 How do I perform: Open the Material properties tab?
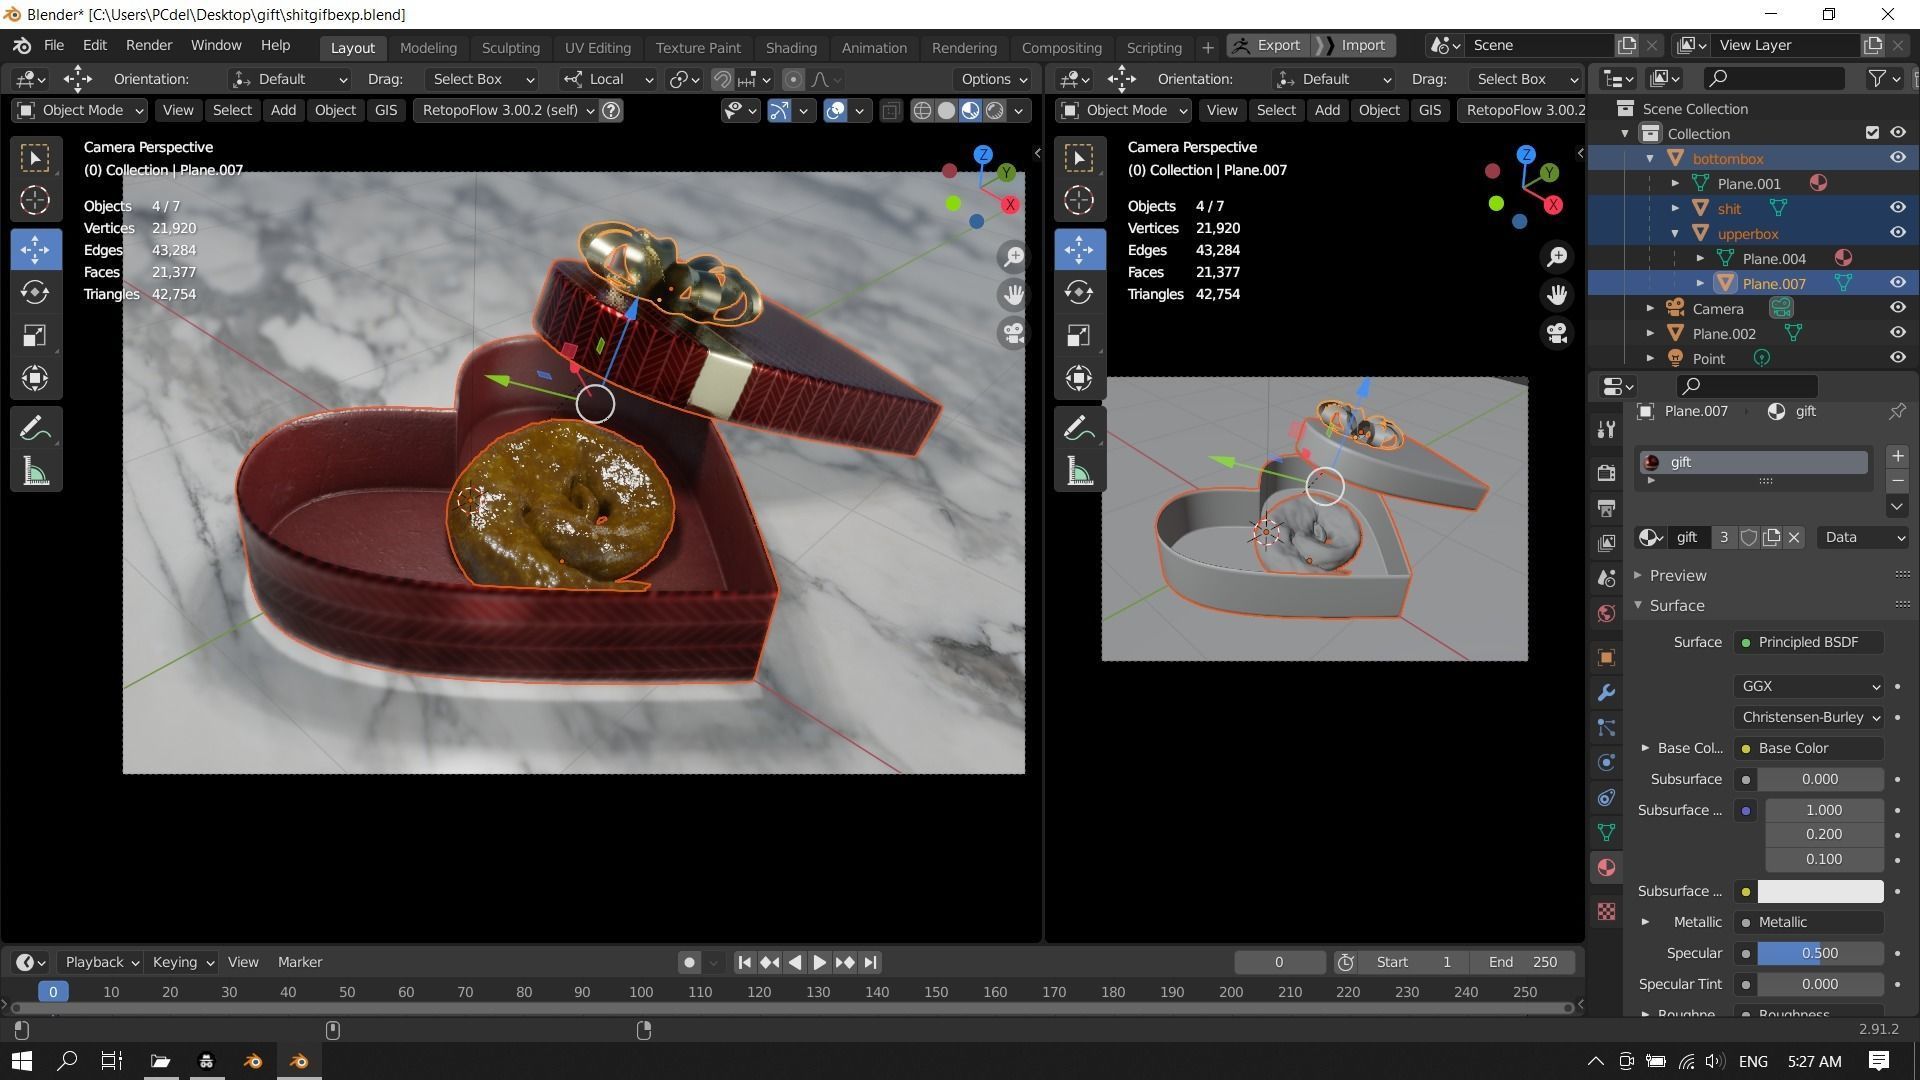point(1607,868)
